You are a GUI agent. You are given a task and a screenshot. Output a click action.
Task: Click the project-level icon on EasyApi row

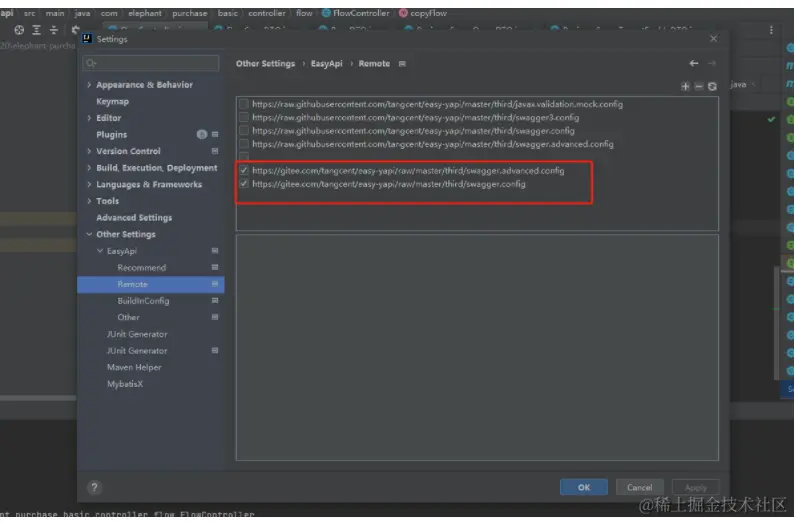click(215, 251)
